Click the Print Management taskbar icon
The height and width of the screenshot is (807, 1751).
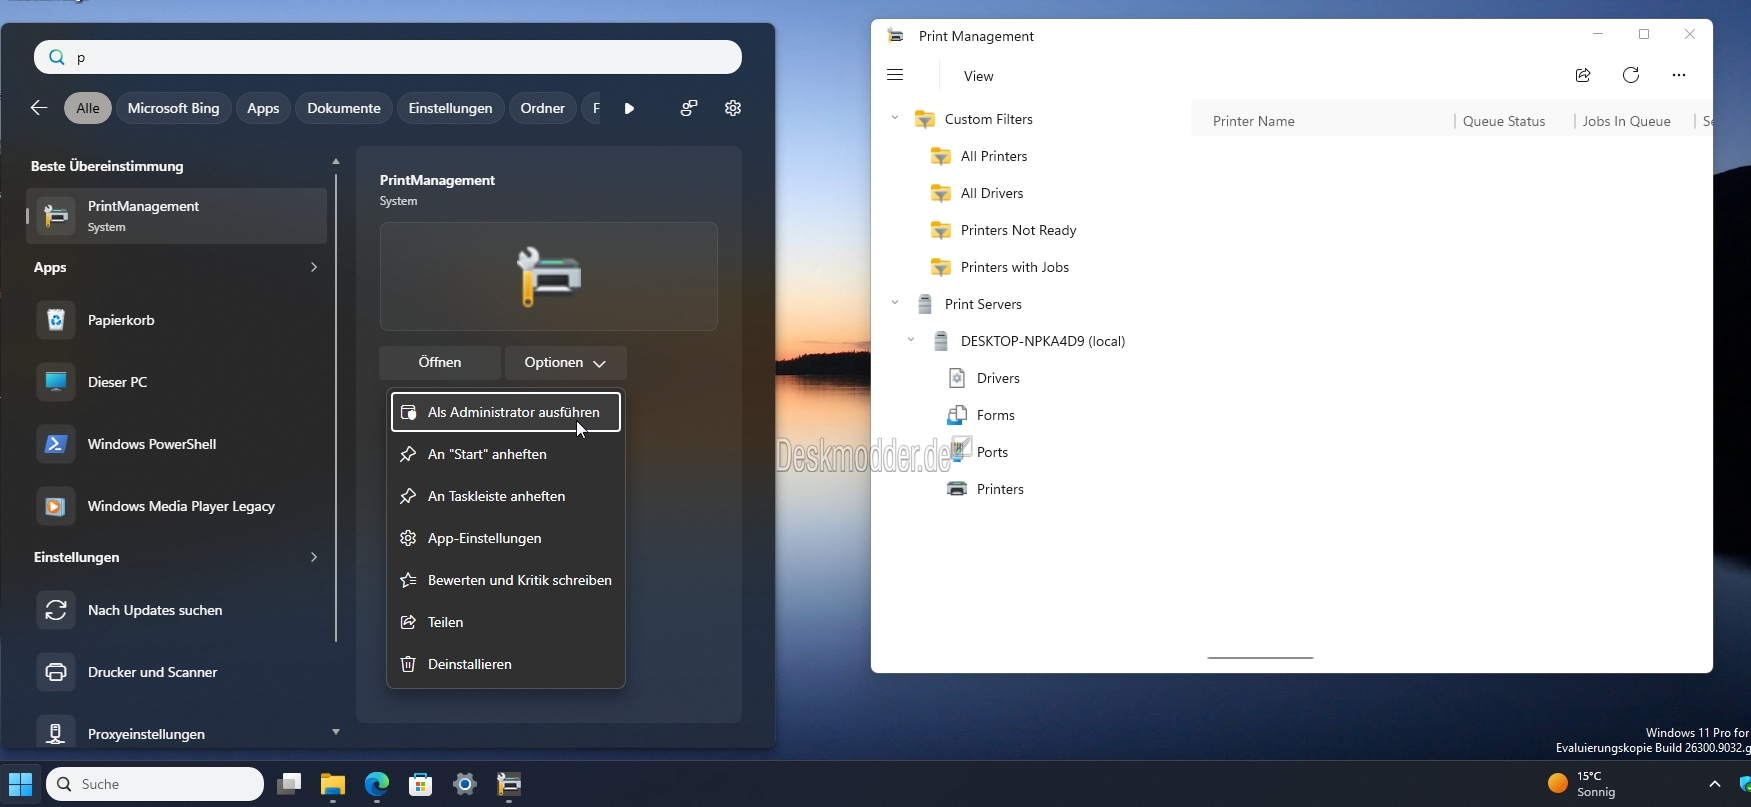tap(509, 784)
